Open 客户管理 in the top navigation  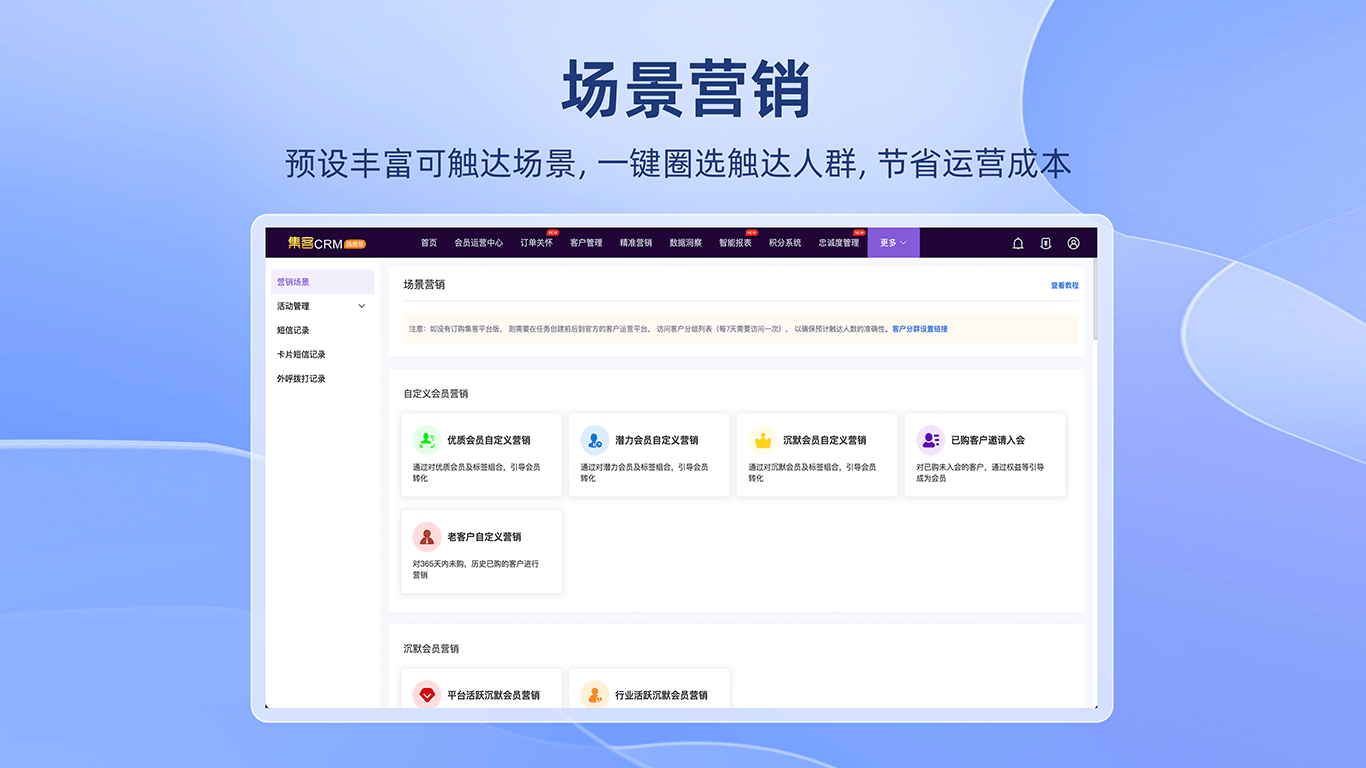click(586, 243)
